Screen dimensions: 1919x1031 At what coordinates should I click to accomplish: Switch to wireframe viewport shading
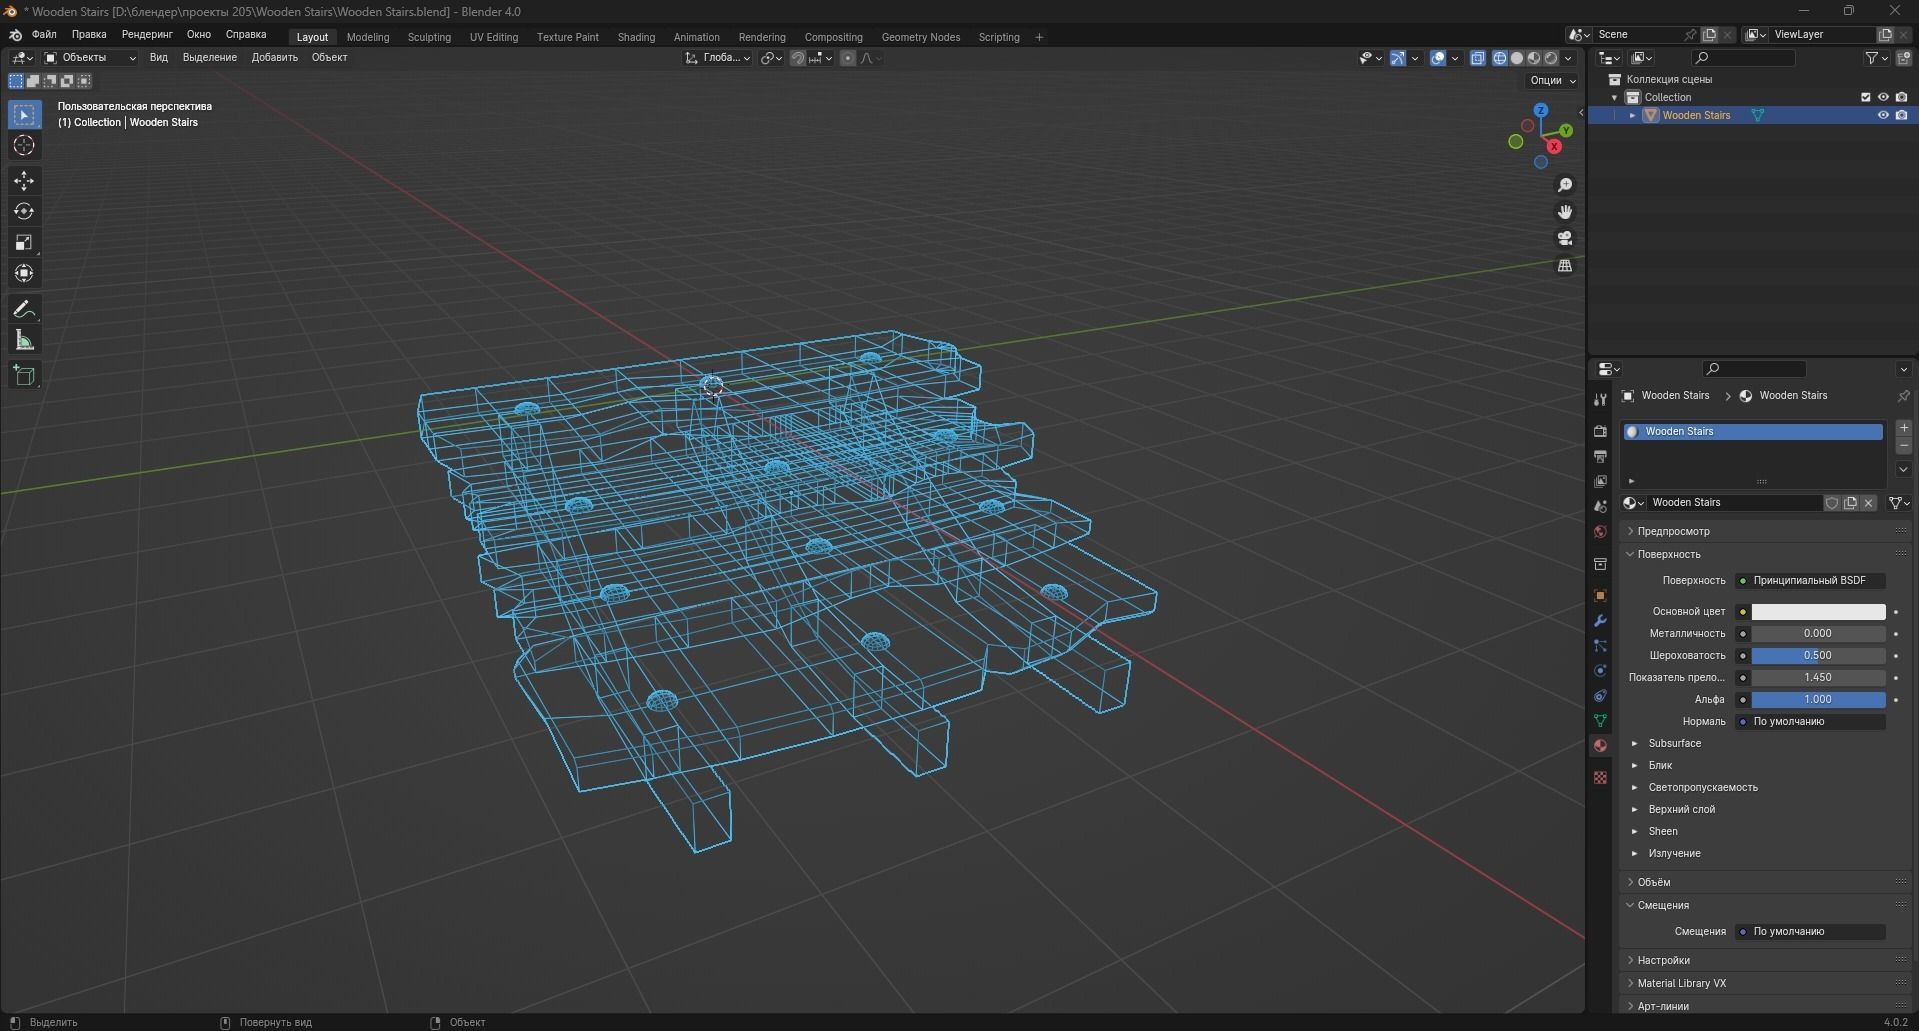1500,58
